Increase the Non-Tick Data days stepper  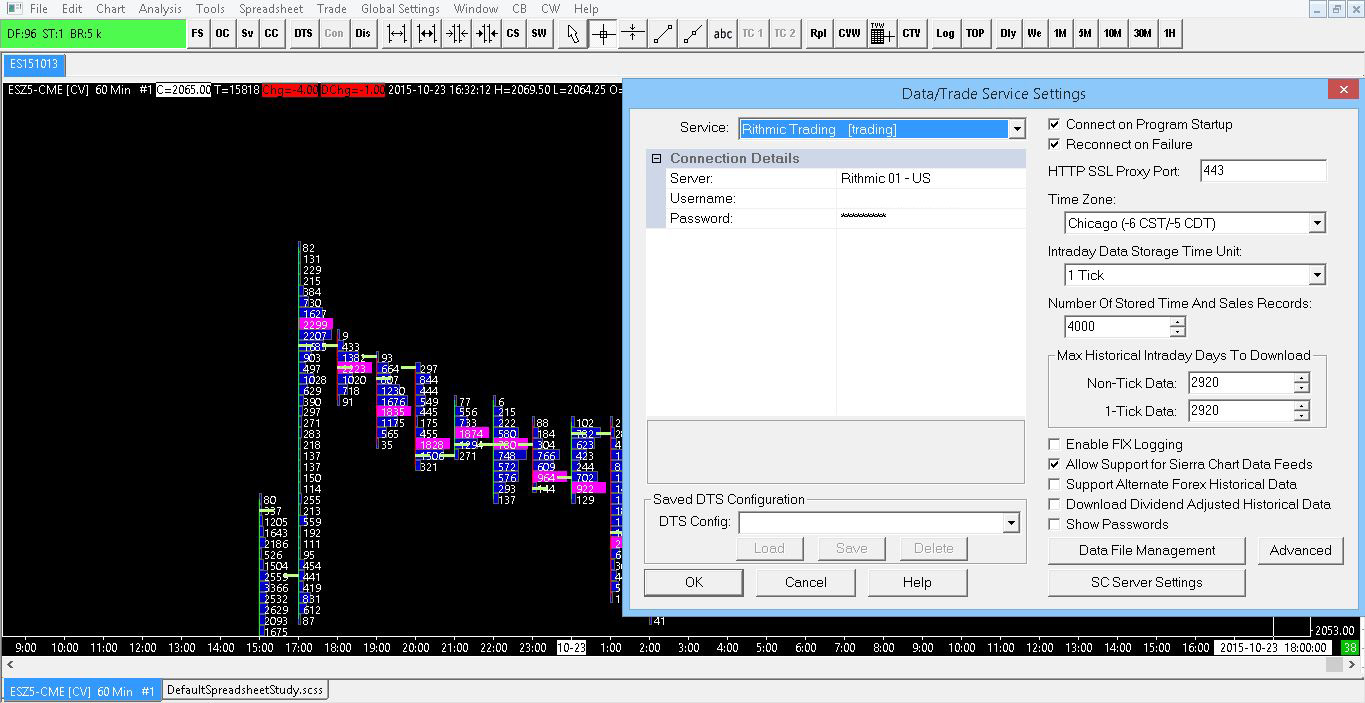point(1301,378)
